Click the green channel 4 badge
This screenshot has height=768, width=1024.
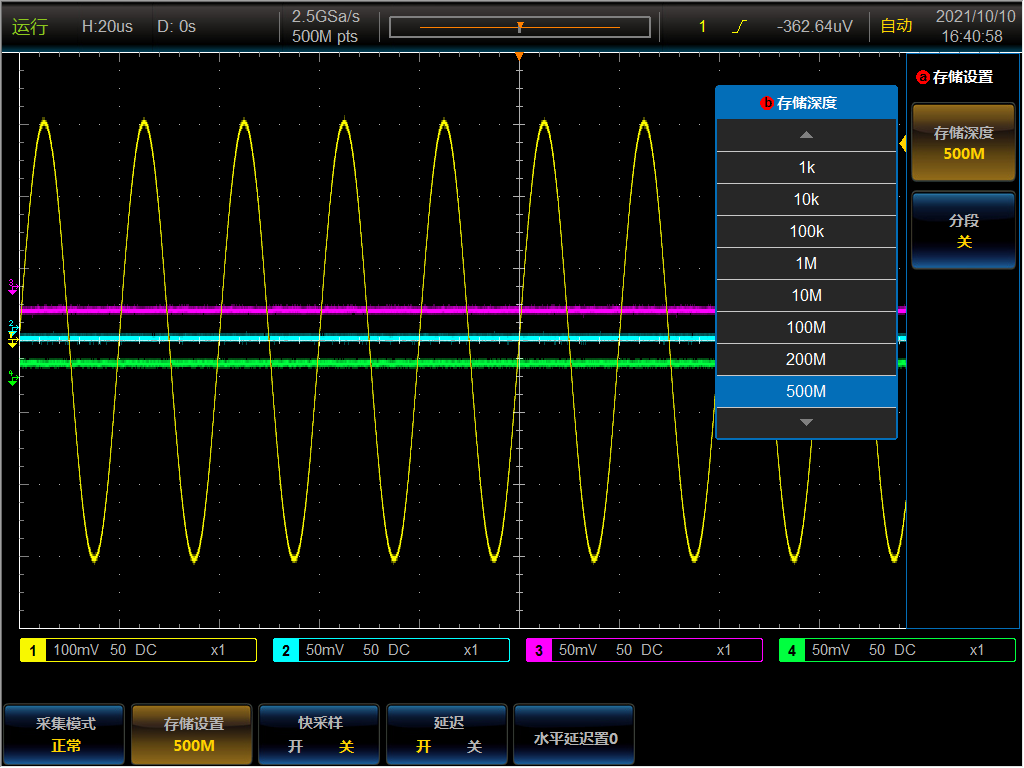point(792,651)
